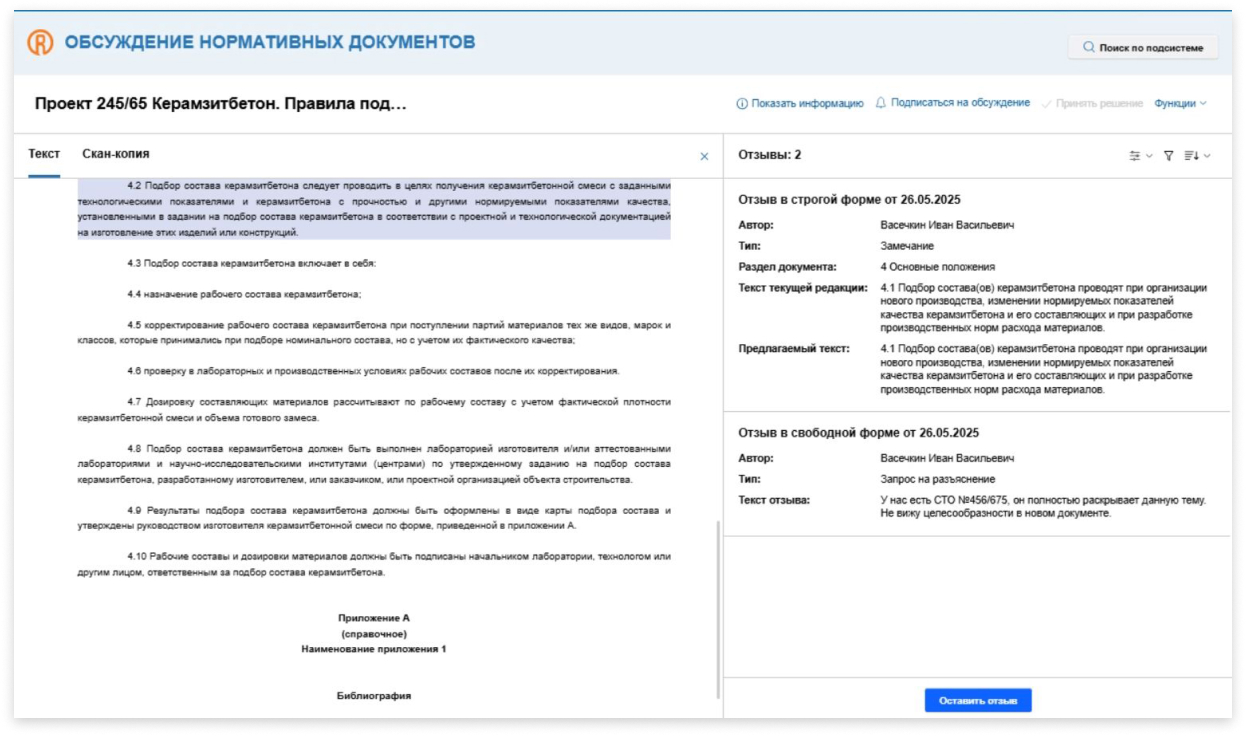Open the reviews sort order icon
This screenshot has height=736, width=1246.
click(x=1191, y=156)
